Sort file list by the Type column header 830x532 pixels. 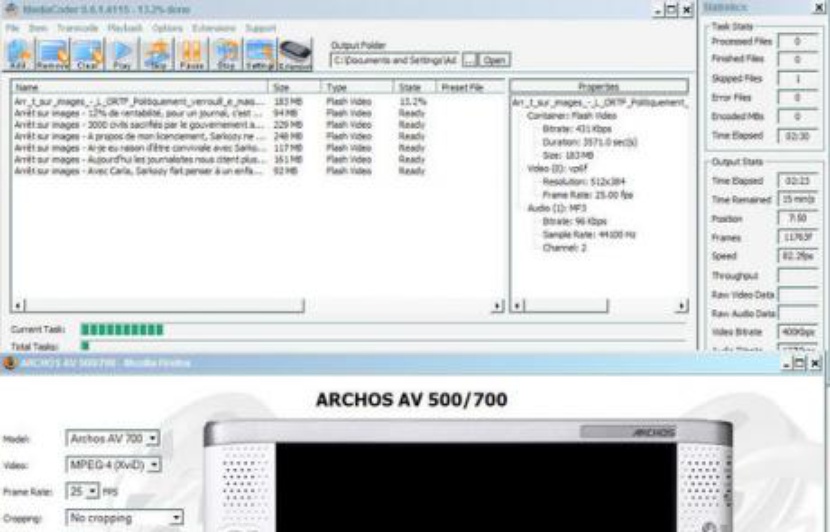357,87
